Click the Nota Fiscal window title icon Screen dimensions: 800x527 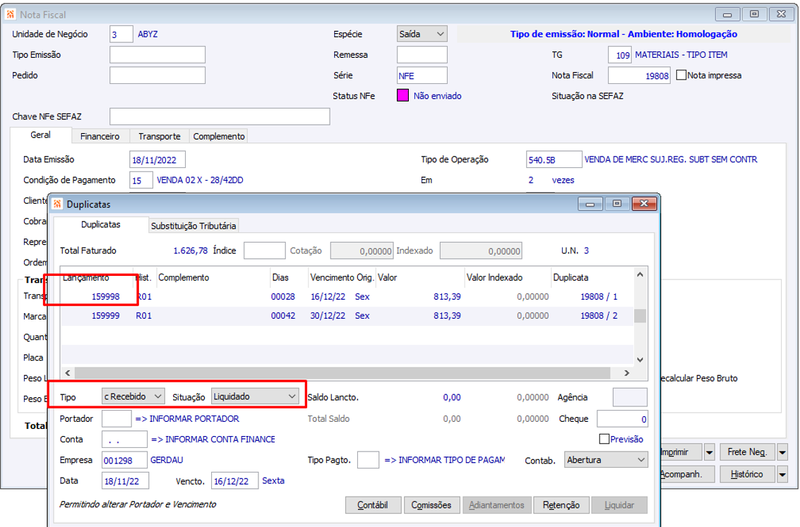10,14
